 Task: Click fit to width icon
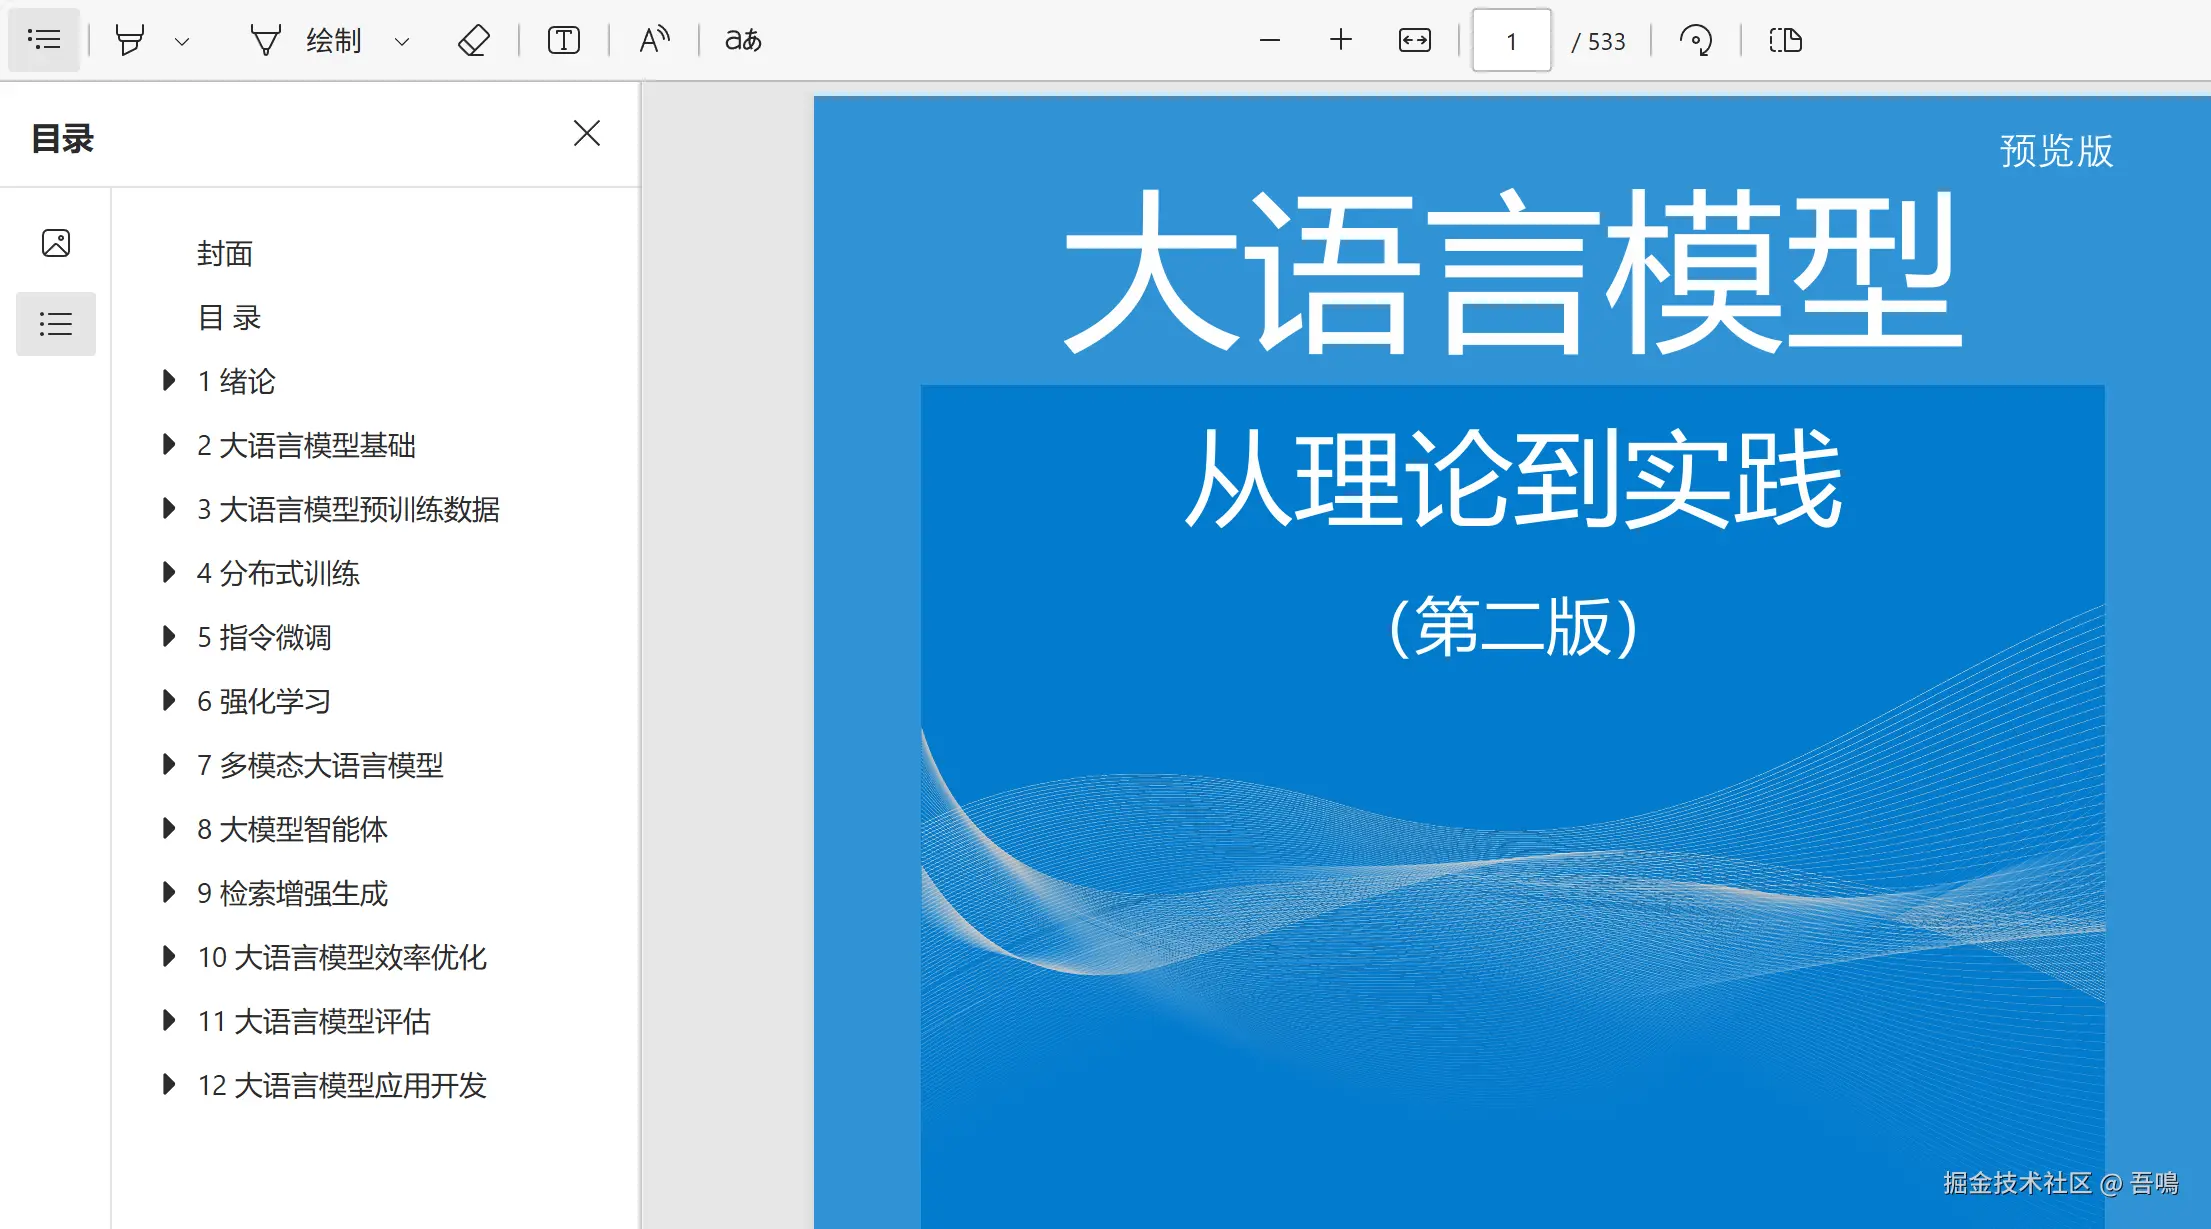1414,41
